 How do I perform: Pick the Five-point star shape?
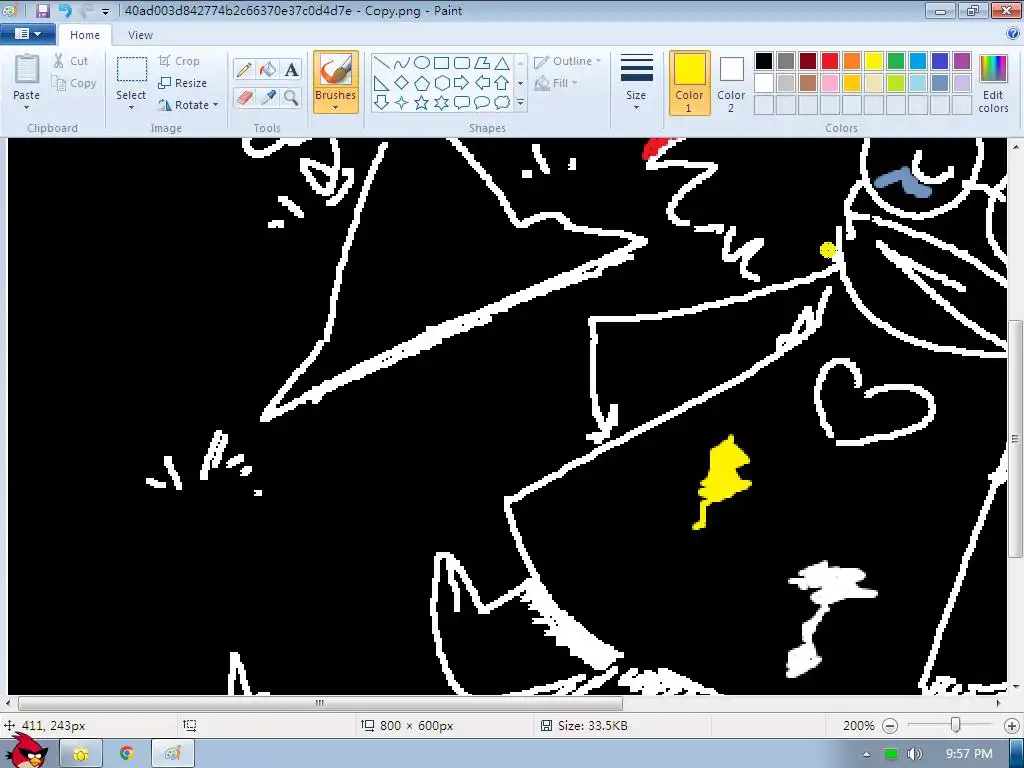point(422,103)
